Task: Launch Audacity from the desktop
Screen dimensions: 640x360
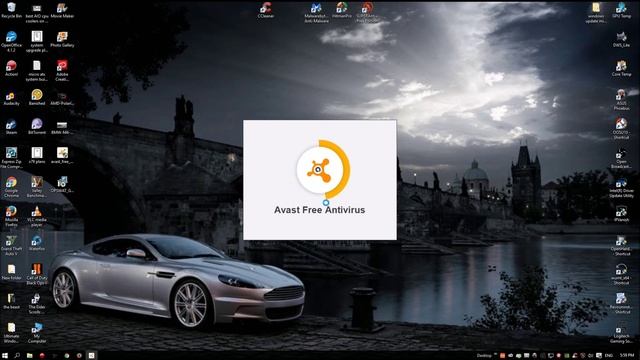Action: coord(11,98)
